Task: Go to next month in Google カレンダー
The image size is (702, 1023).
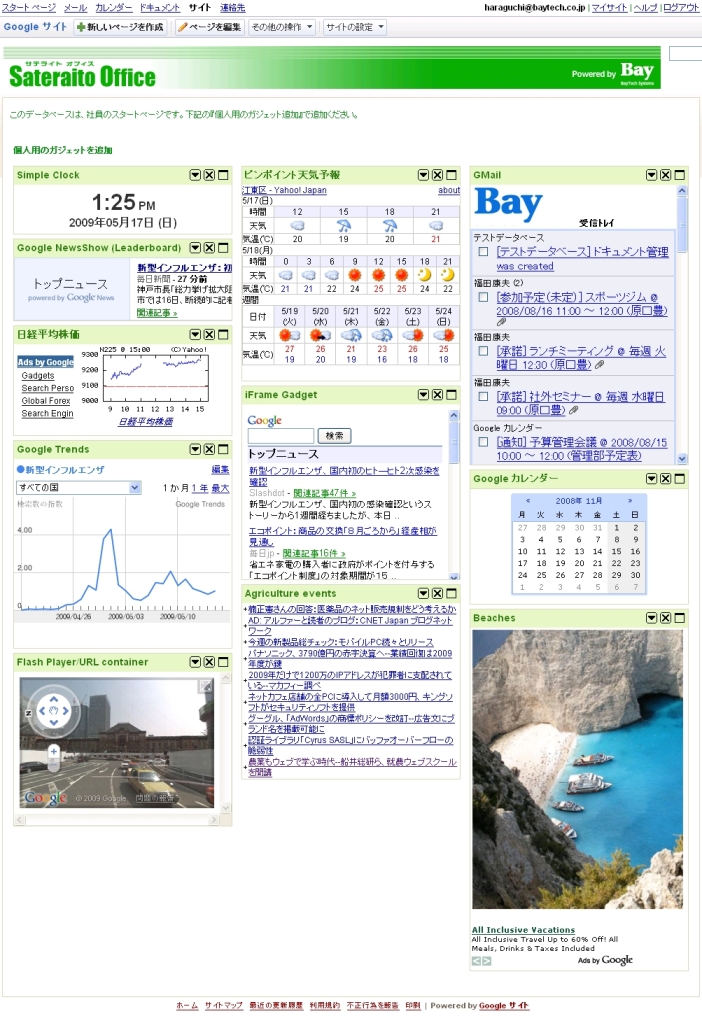Action: click(630, 501)
